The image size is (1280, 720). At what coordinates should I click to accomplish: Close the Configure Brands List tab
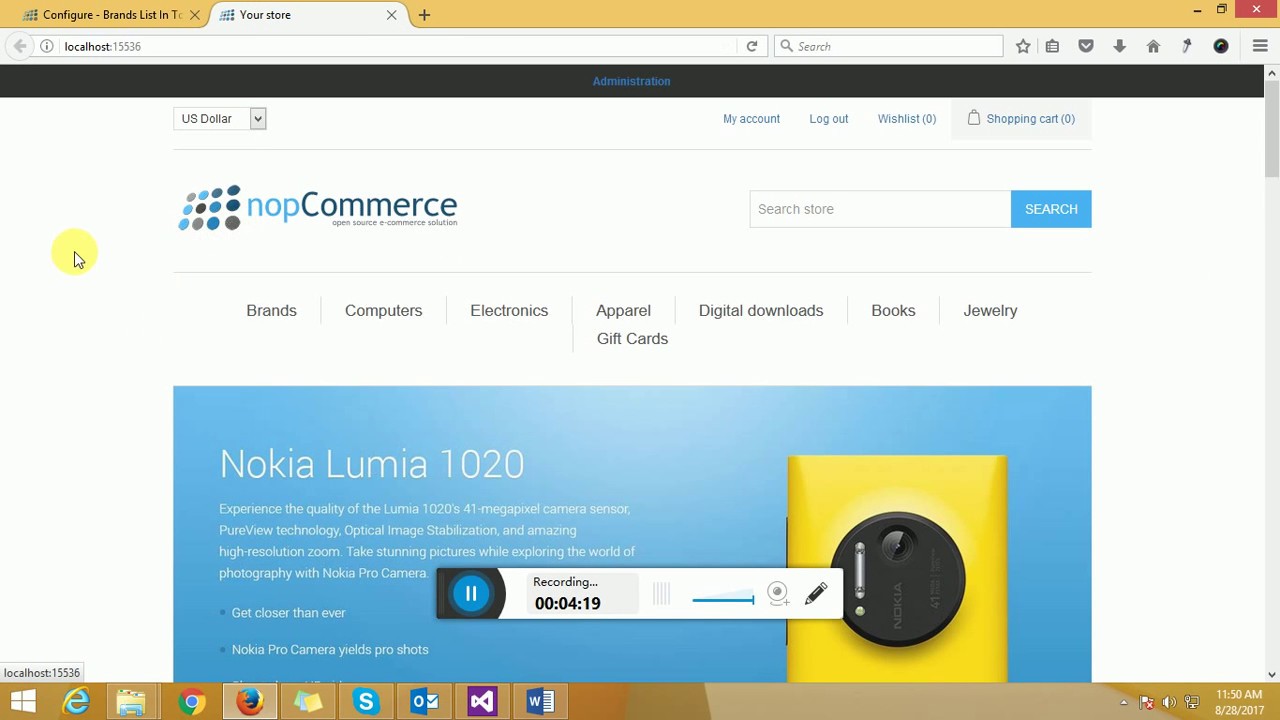[x=195, y=15]
